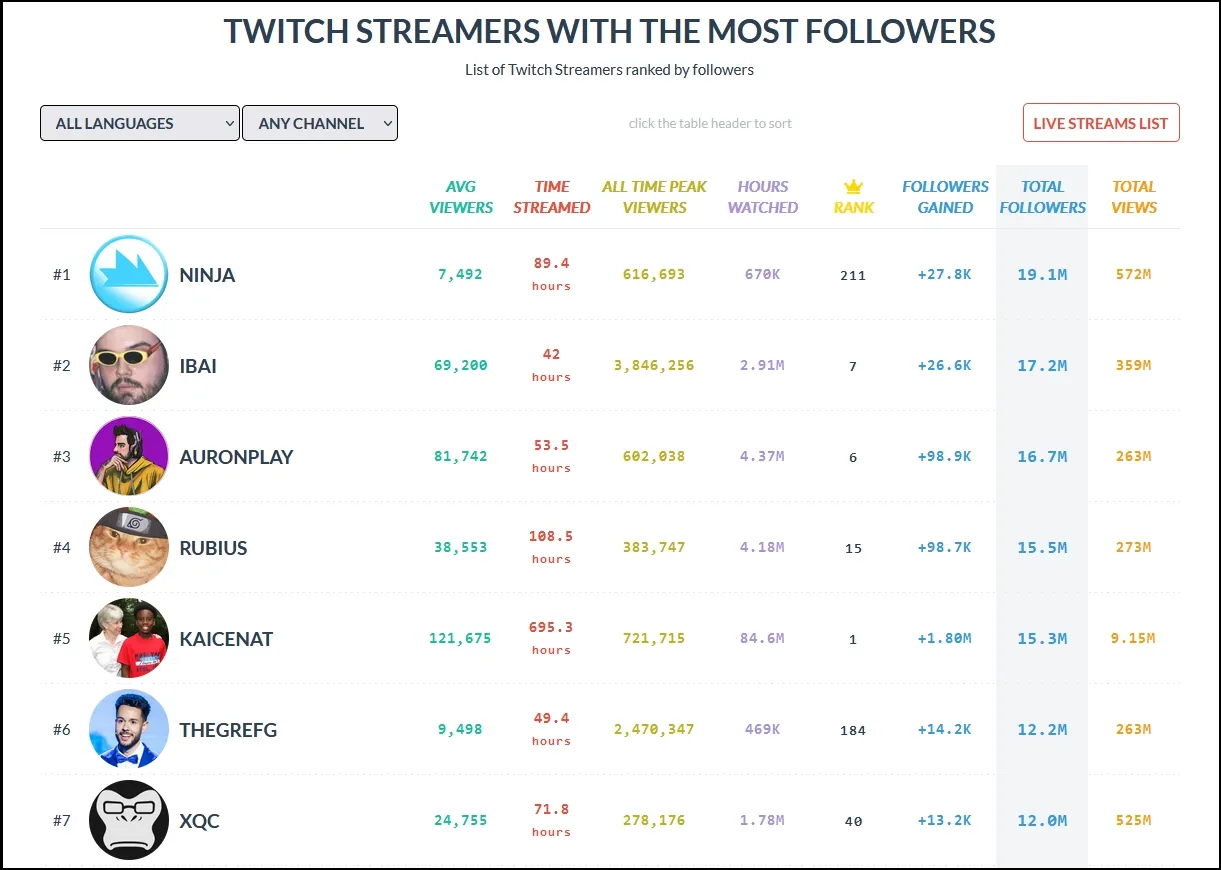1221x870 pixels.
Task: Sort table by Hours Watched
Action: click(x=762, y=197)
